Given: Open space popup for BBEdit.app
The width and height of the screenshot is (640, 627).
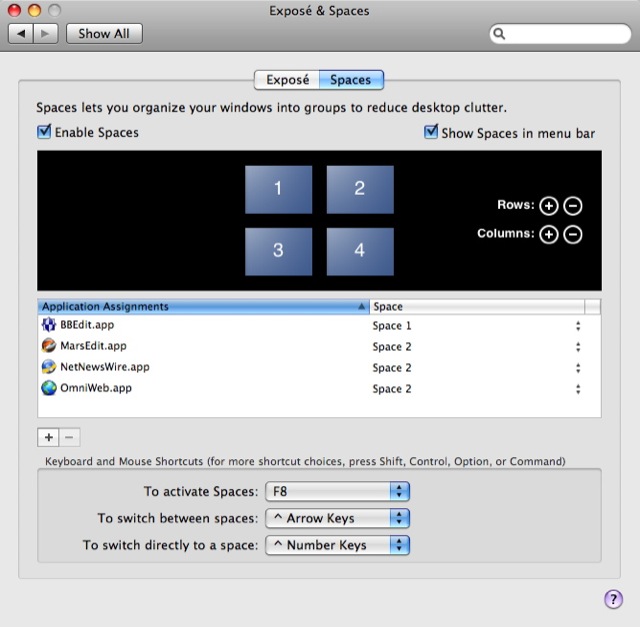Looking at the screenshot, I should point(578,326).
